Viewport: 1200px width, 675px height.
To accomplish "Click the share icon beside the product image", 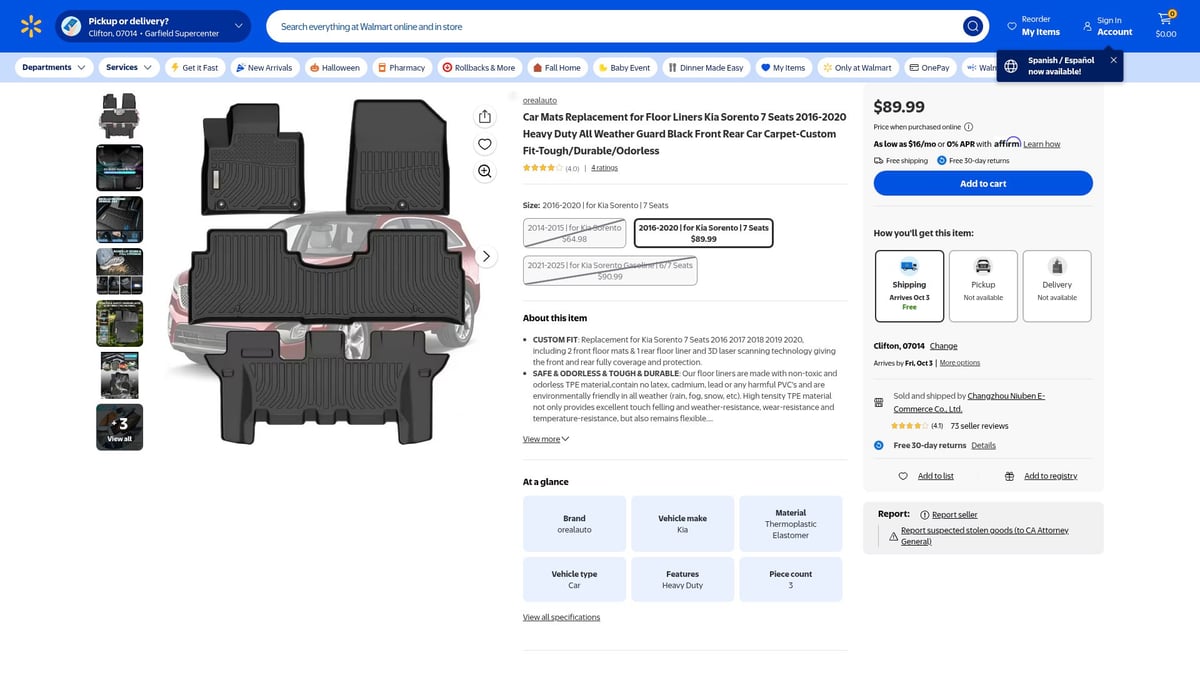I will [x=485, y=117].
